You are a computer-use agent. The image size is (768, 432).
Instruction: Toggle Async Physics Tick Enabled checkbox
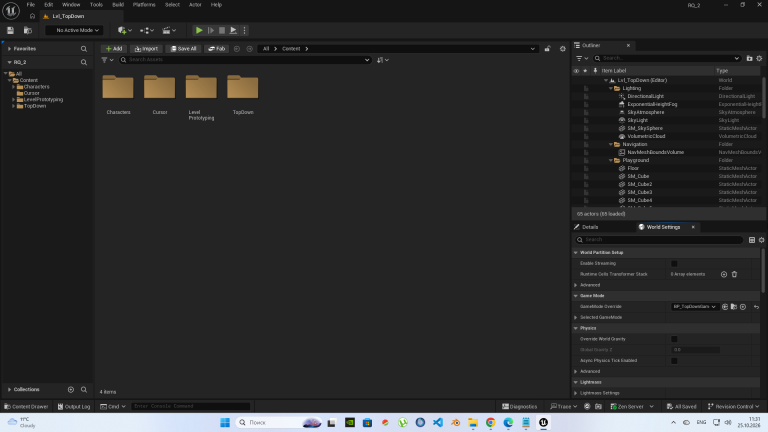pos(674,360)
